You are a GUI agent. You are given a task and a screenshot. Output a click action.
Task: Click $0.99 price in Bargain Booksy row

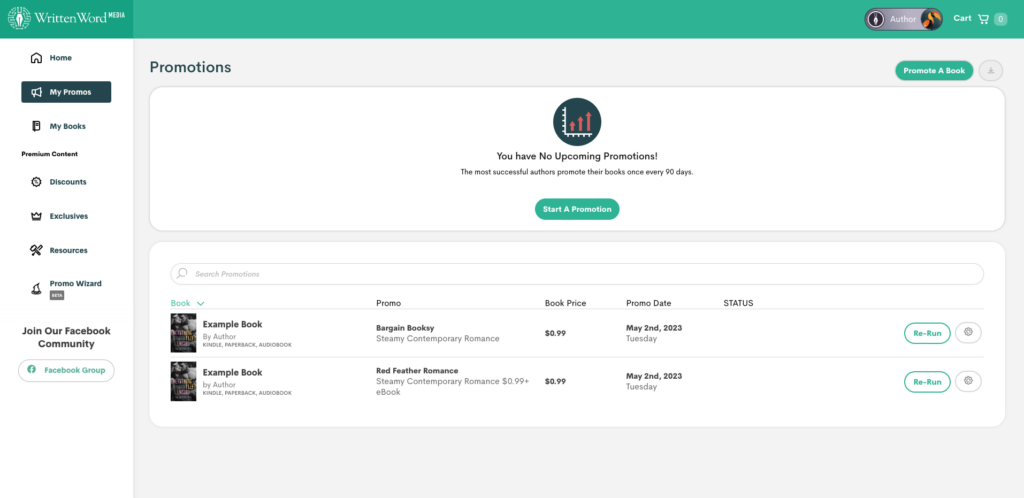click(x=555, y=333)
